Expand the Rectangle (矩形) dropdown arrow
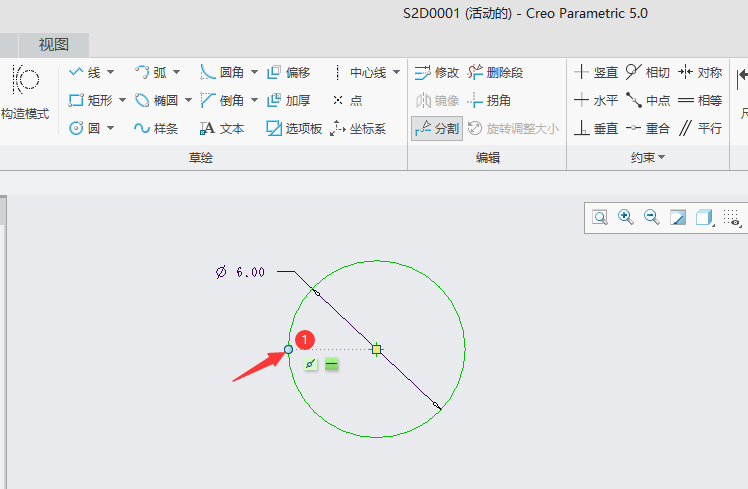The width and height of the screenshot is (748, 489). click(122, 100)
